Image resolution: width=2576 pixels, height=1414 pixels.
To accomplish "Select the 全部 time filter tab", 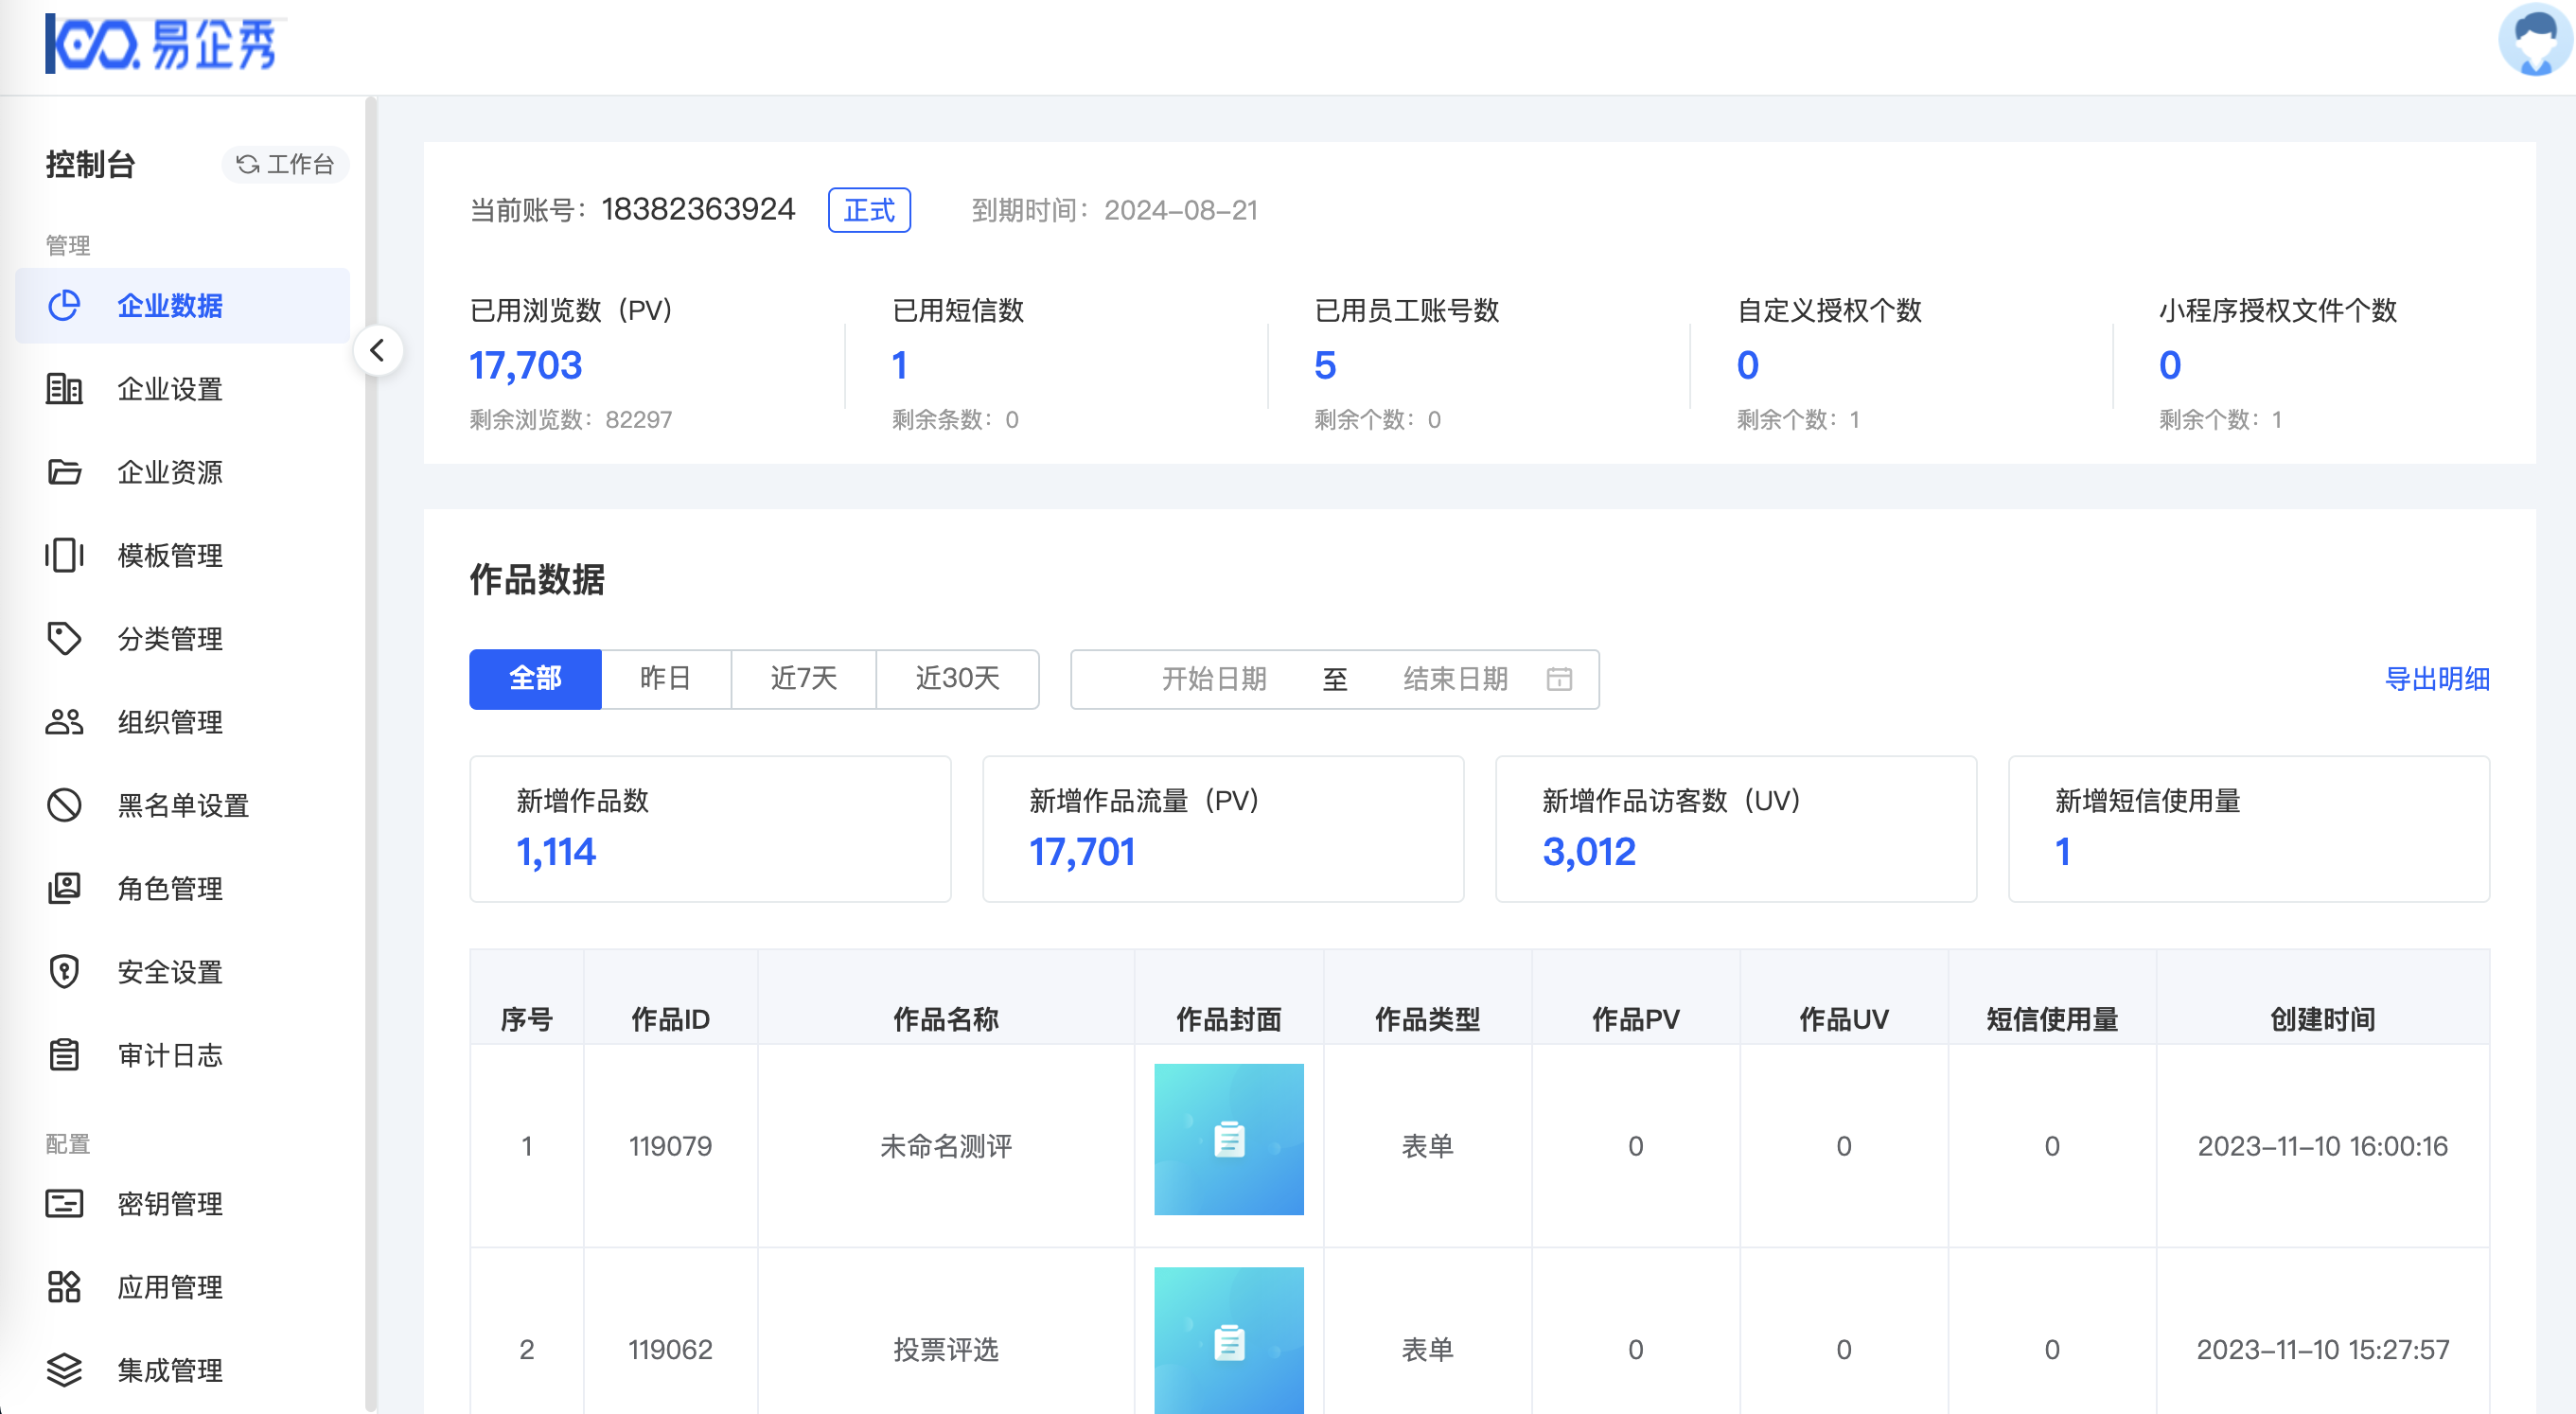I will click(535, 679).
